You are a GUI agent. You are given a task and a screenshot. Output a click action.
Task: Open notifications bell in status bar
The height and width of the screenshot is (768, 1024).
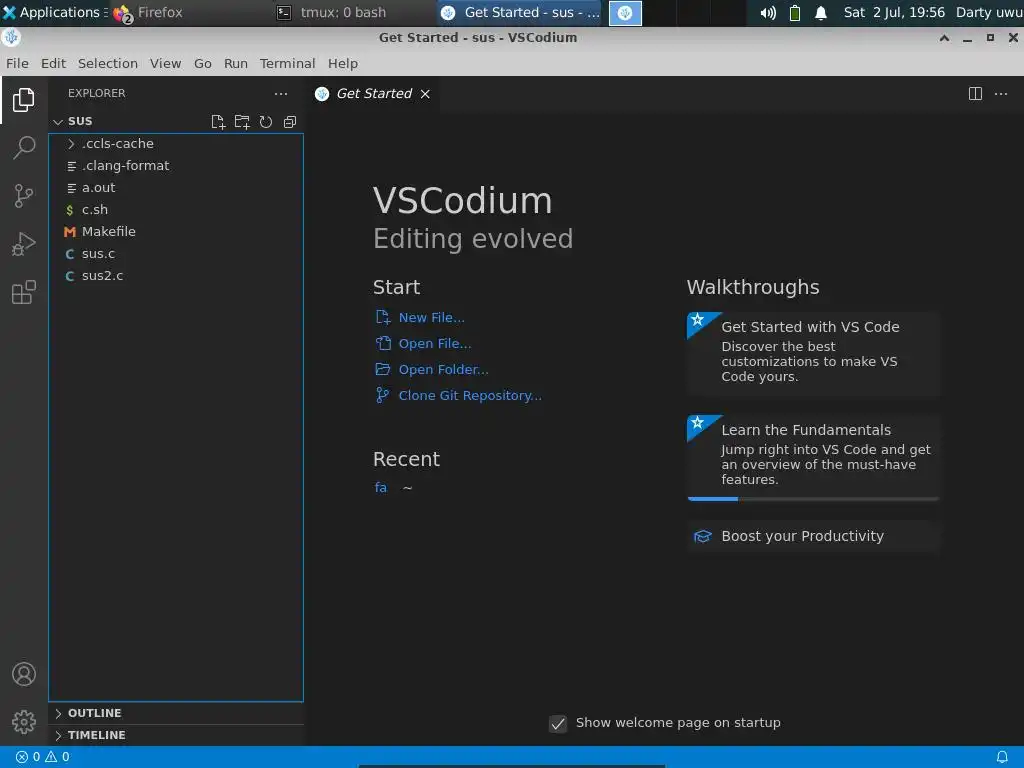coord(1002,757)
